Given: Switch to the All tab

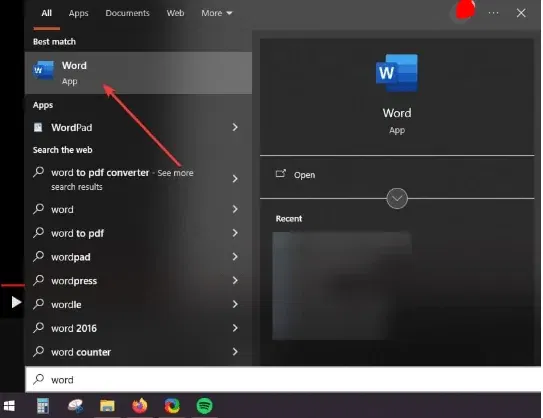Looking at the screenshot, I should click(x=46, y=13).
